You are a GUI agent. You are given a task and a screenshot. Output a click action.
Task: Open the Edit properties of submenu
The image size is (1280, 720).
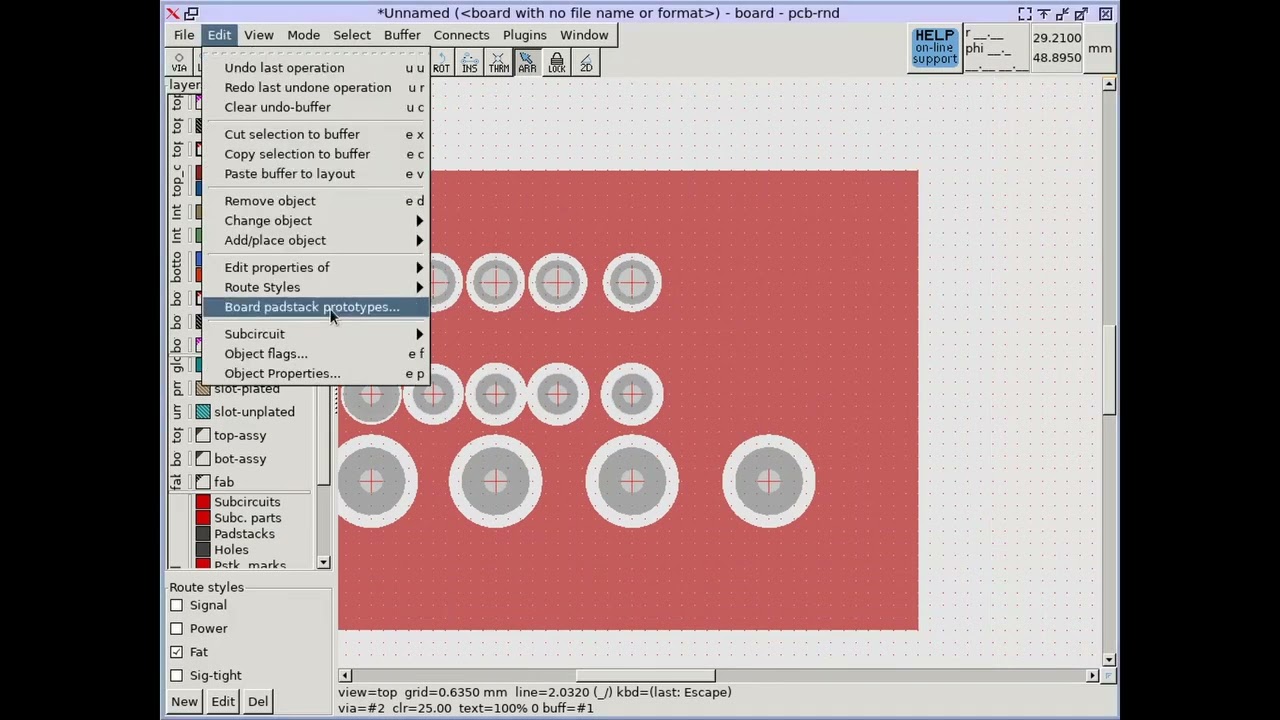pos(316,267)
